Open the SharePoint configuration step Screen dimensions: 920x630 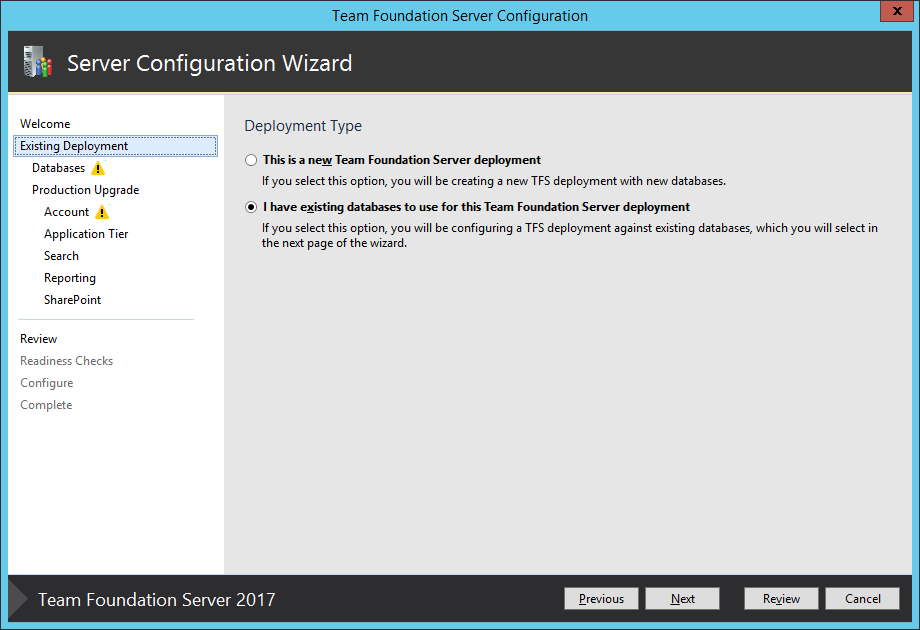[73, 300]
